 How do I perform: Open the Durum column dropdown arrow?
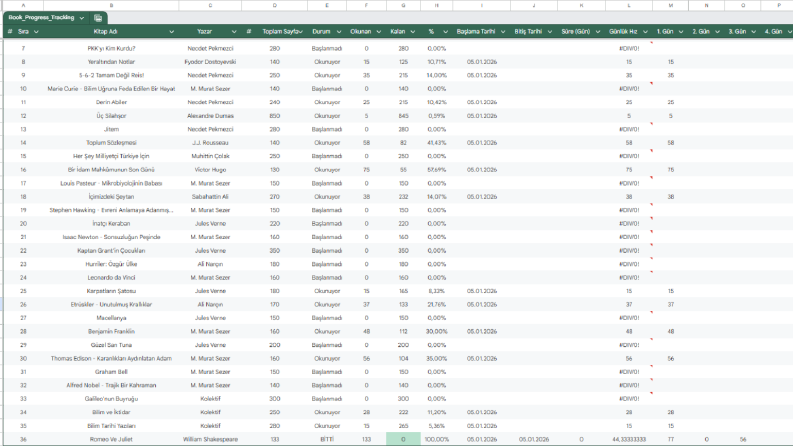click(339, 31)
